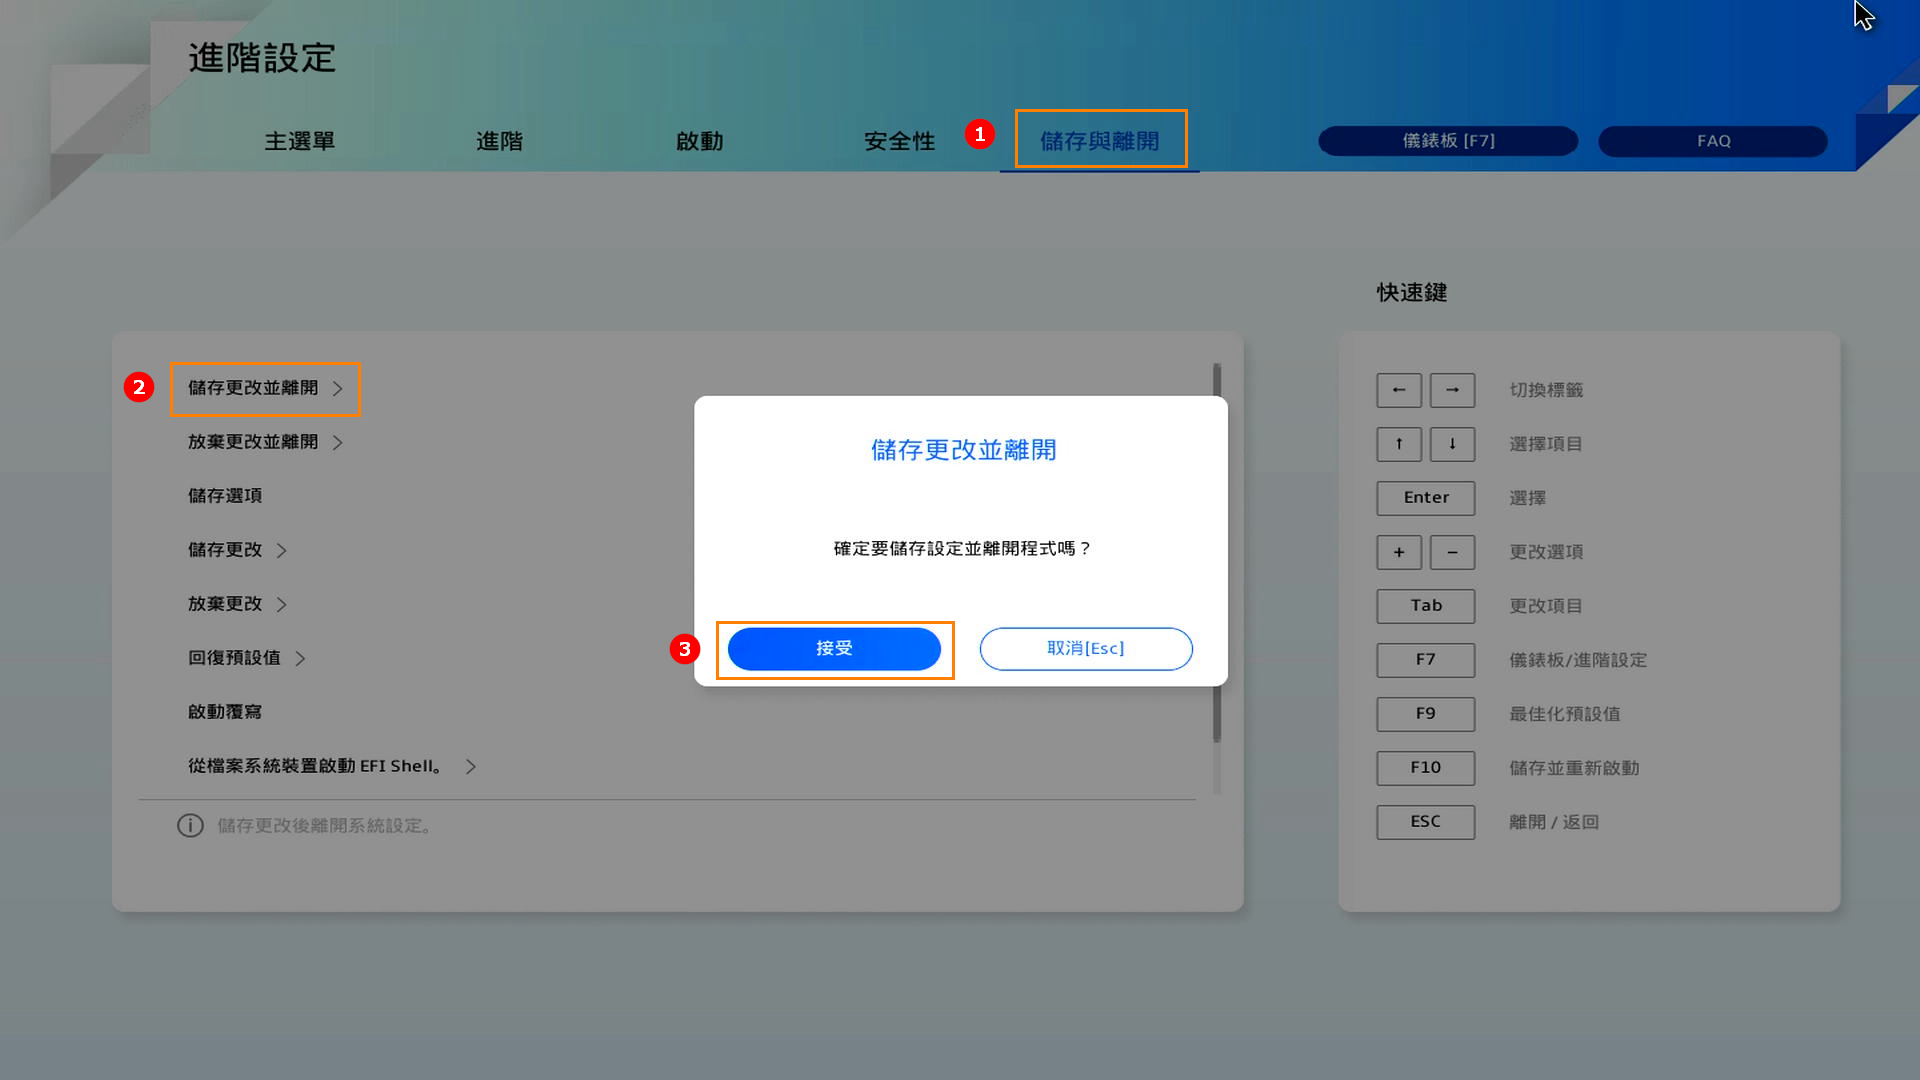The height and width of the screenshot is (1080, 1920).
Task: Expand 回復預設值 chevron
Action: coord(300,659)
